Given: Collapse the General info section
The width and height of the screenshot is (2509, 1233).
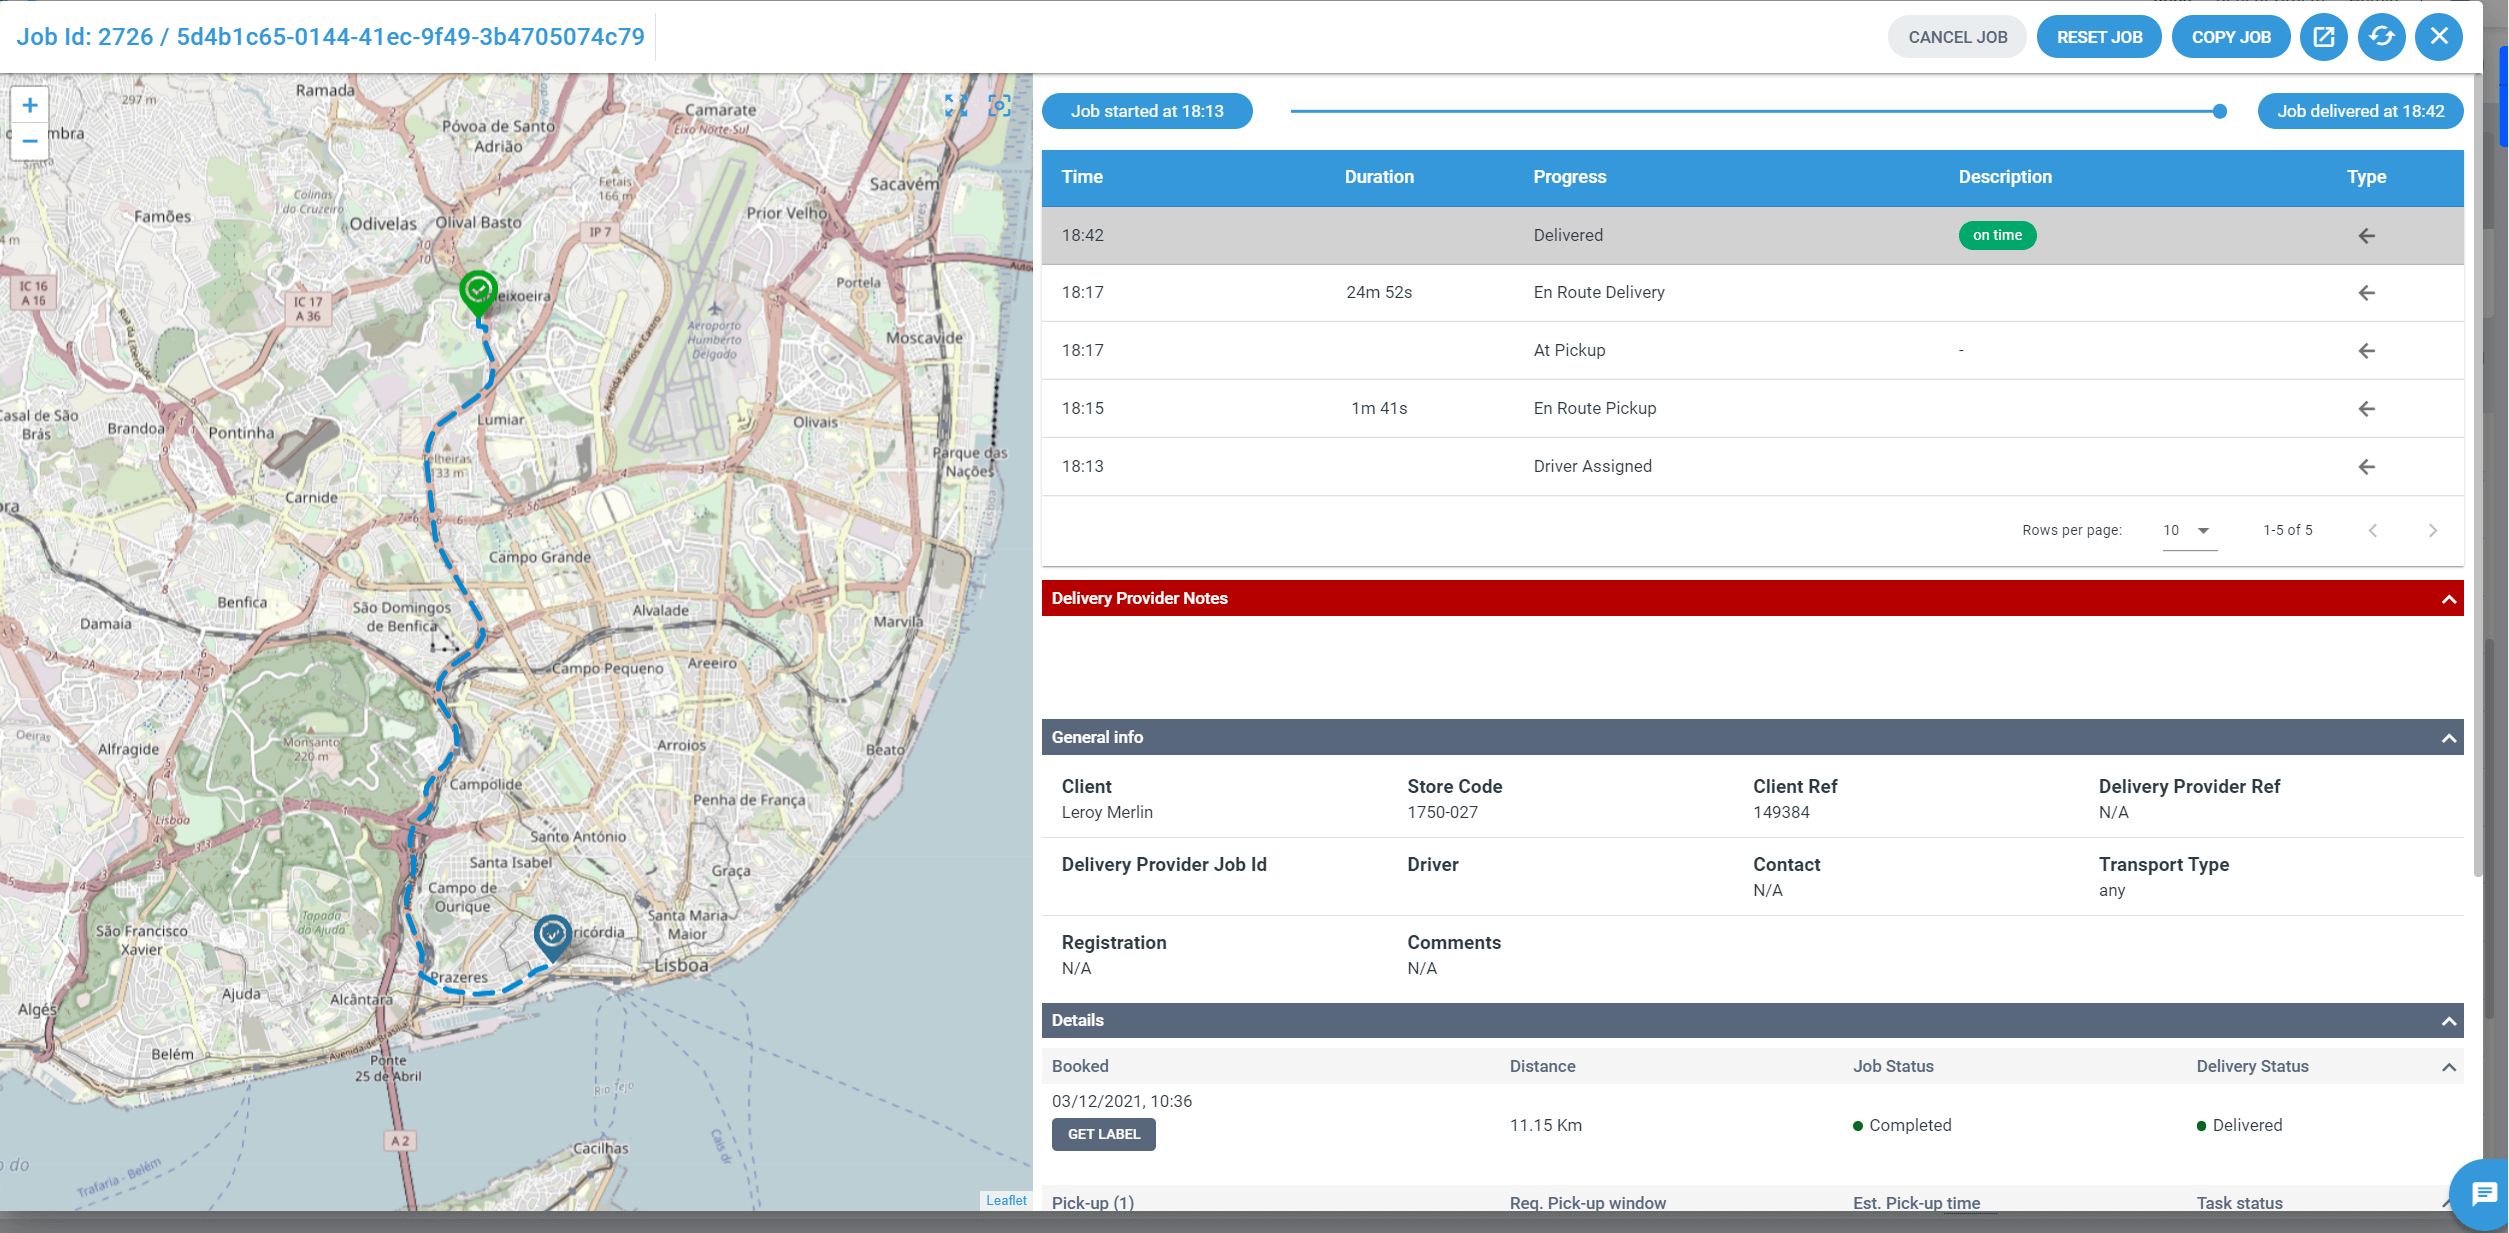Looking at the screenshot, I should 2448,738.
